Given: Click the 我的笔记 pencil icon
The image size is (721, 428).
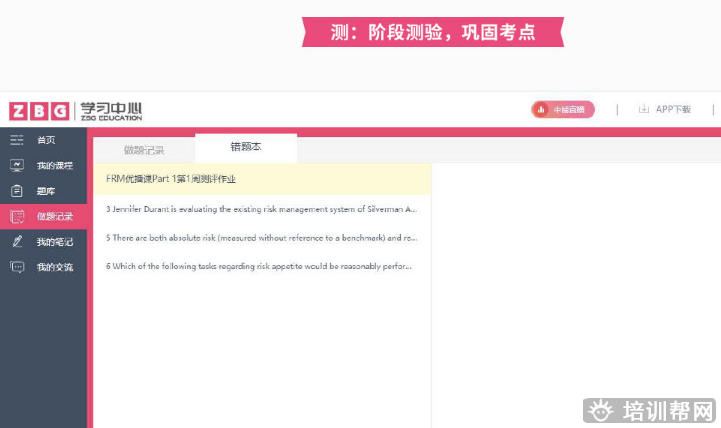Looking at the screenshot, I should [x=17, y=242].
